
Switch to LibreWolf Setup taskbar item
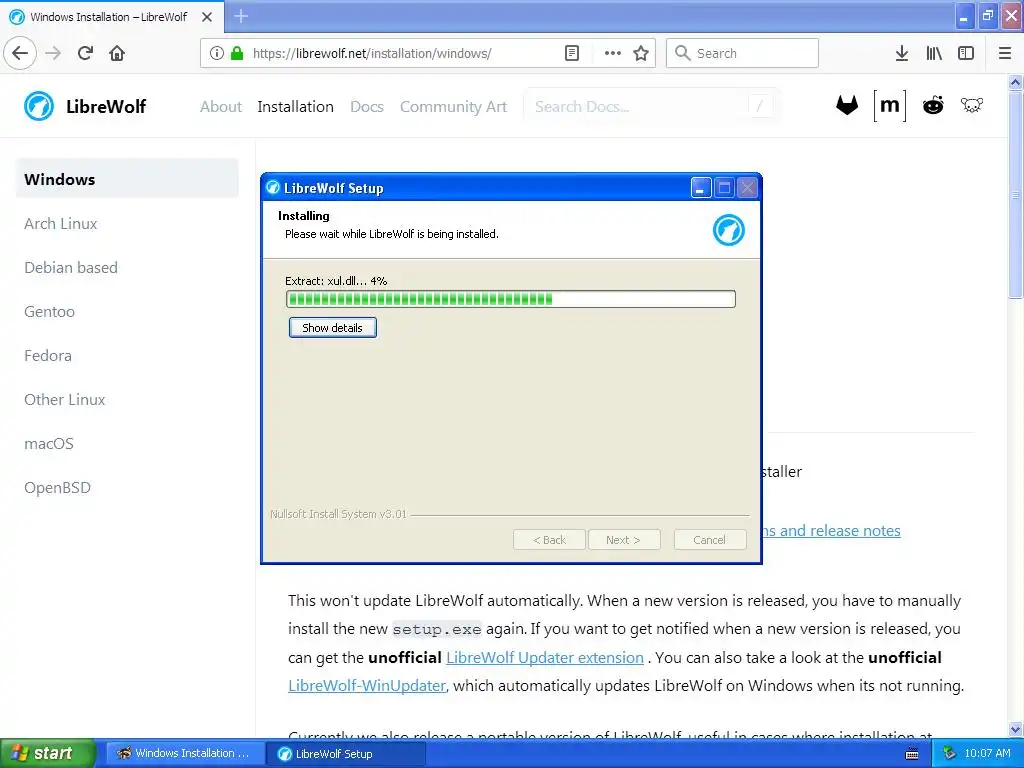[x=346, y=754]
